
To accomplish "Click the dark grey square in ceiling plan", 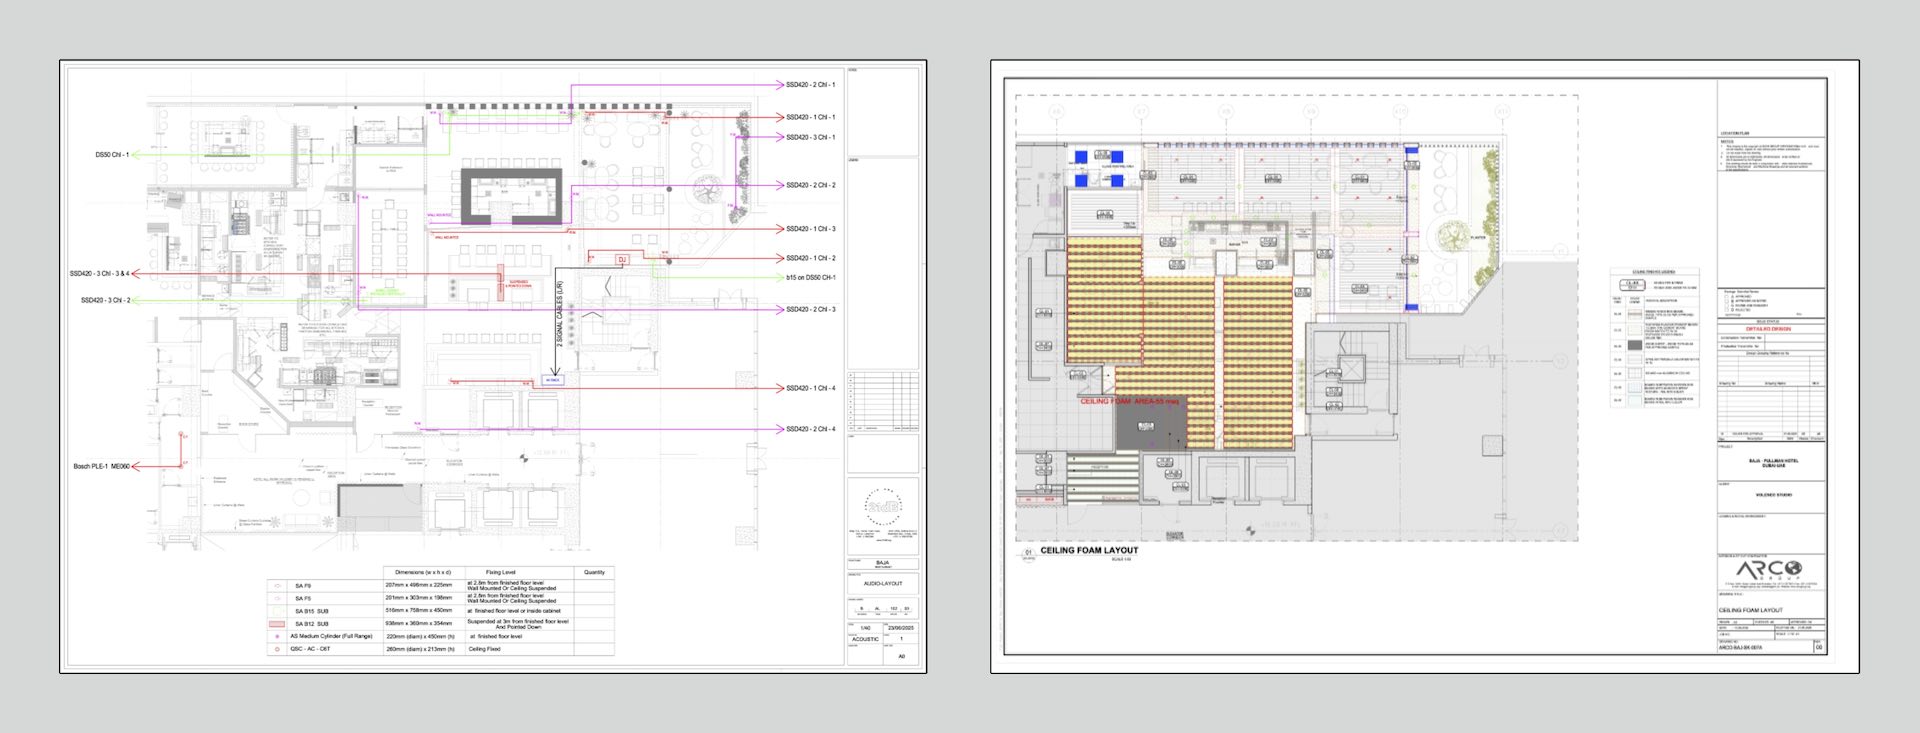I will [1150, 427].
